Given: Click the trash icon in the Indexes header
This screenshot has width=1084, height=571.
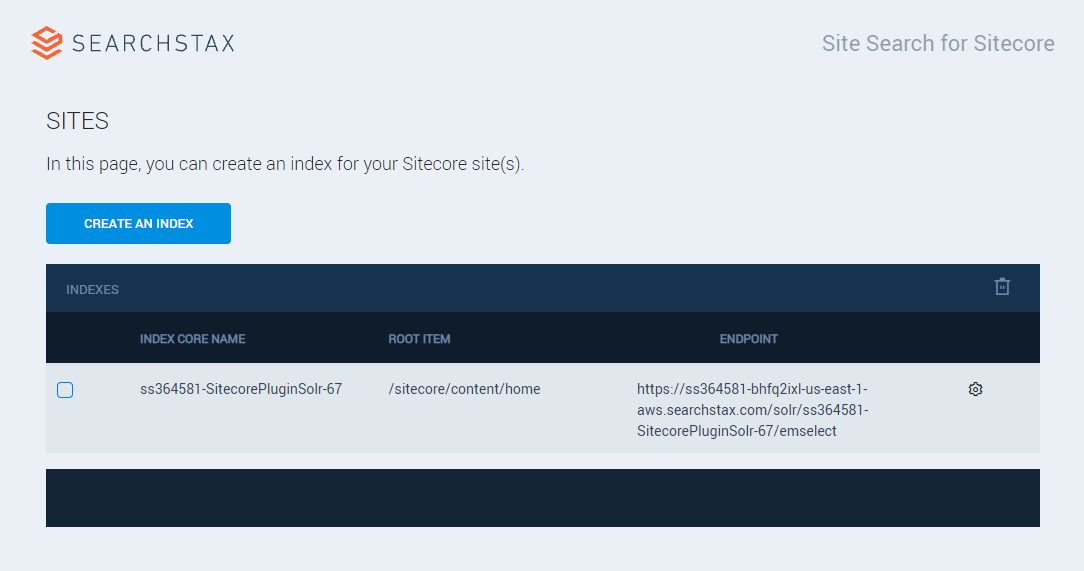Looking at the screenshot, I should click(1002, 286).
